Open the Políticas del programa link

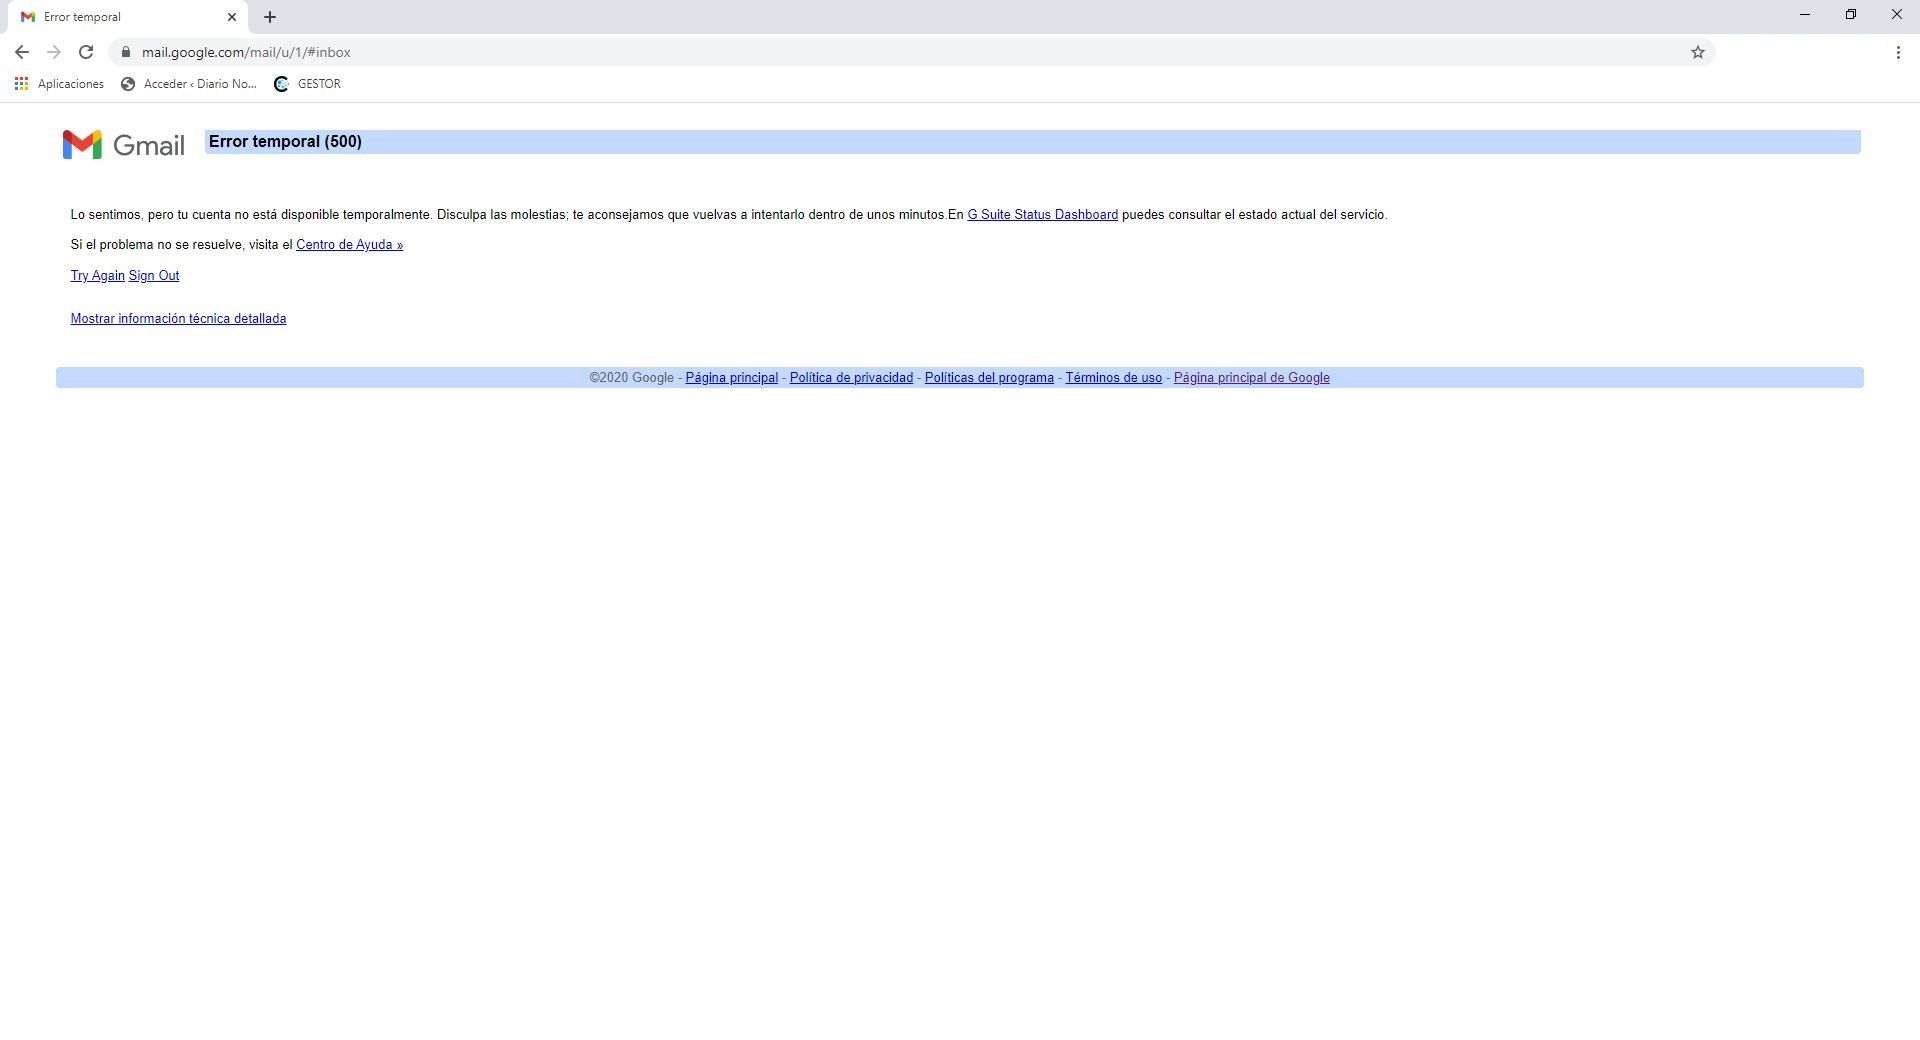pyautogui.click(x=989, y=378)
